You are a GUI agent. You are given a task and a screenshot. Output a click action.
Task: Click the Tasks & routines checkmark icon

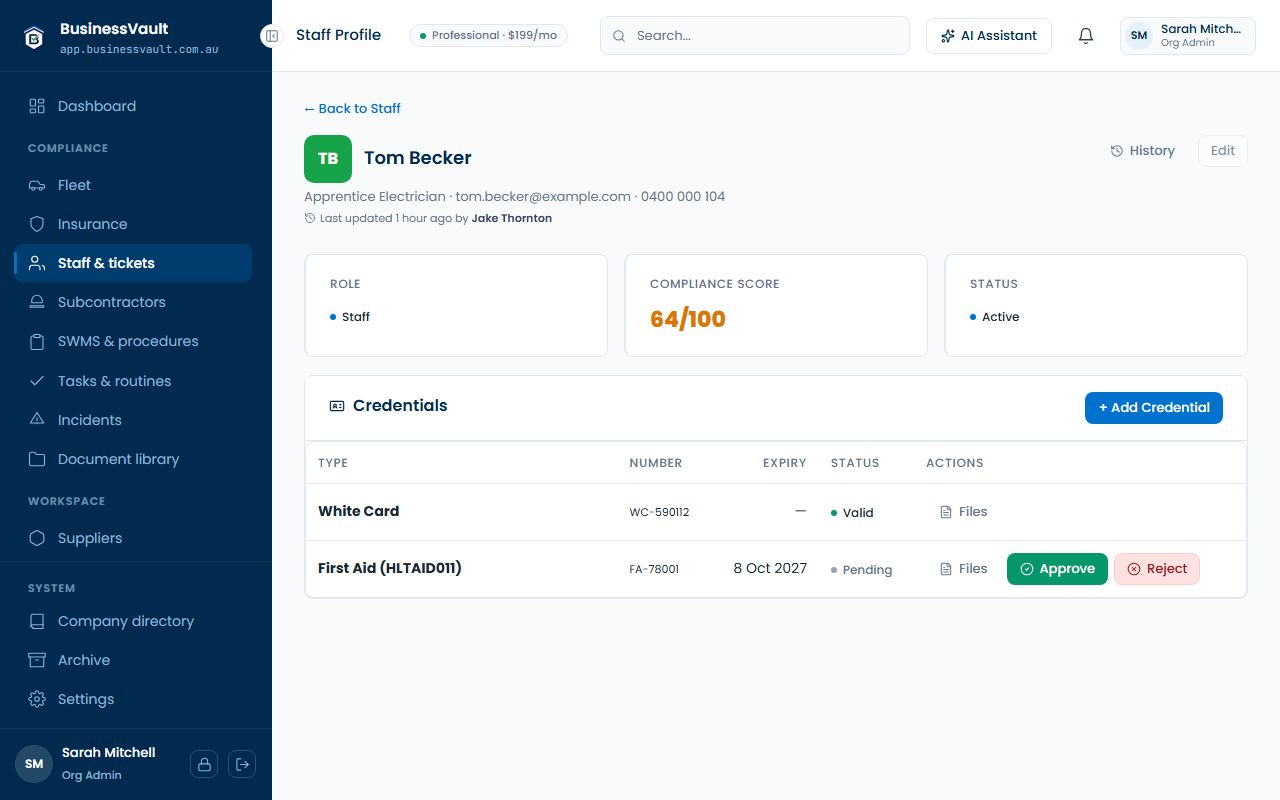[37, 381]
